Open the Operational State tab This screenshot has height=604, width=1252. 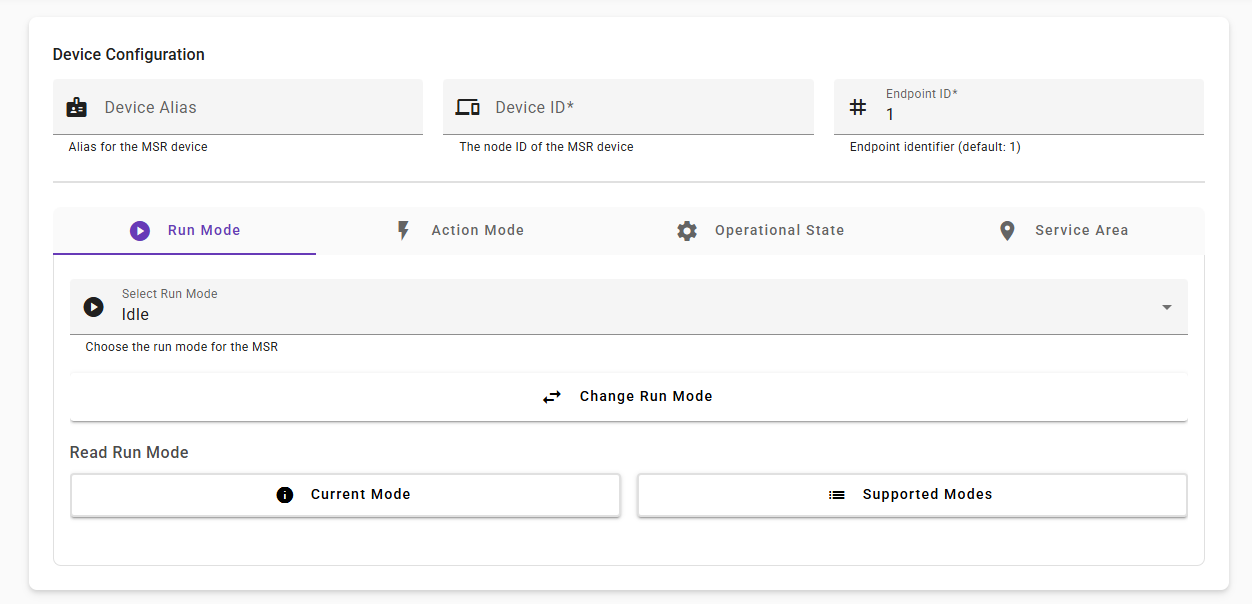coord(760,231)
